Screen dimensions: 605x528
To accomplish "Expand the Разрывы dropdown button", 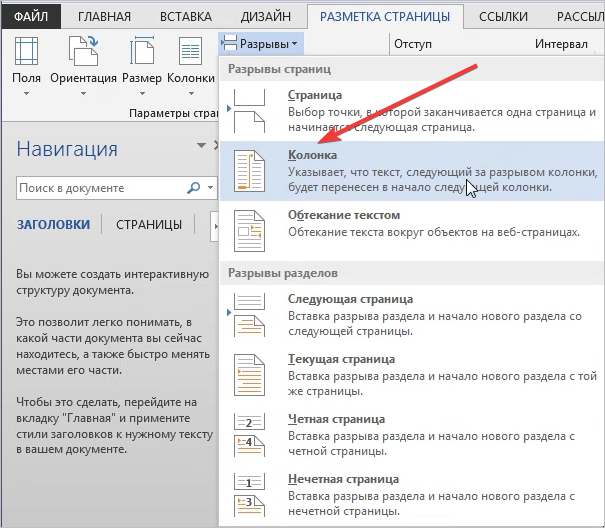I will tap(263, 44).
